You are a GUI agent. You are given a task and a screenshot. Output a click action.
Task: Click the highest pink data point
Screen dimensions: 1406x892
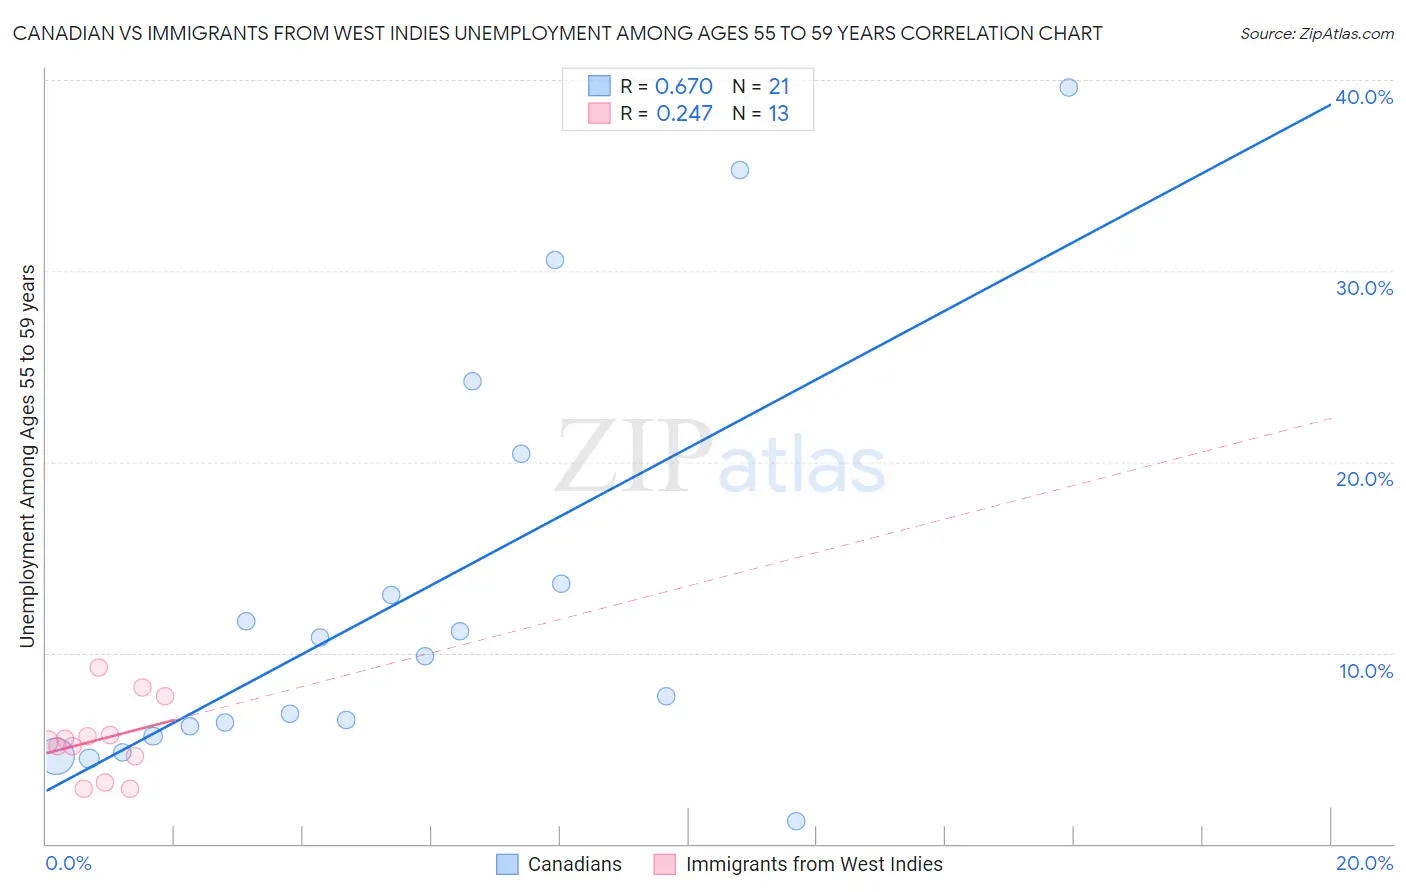pos(98,667)
